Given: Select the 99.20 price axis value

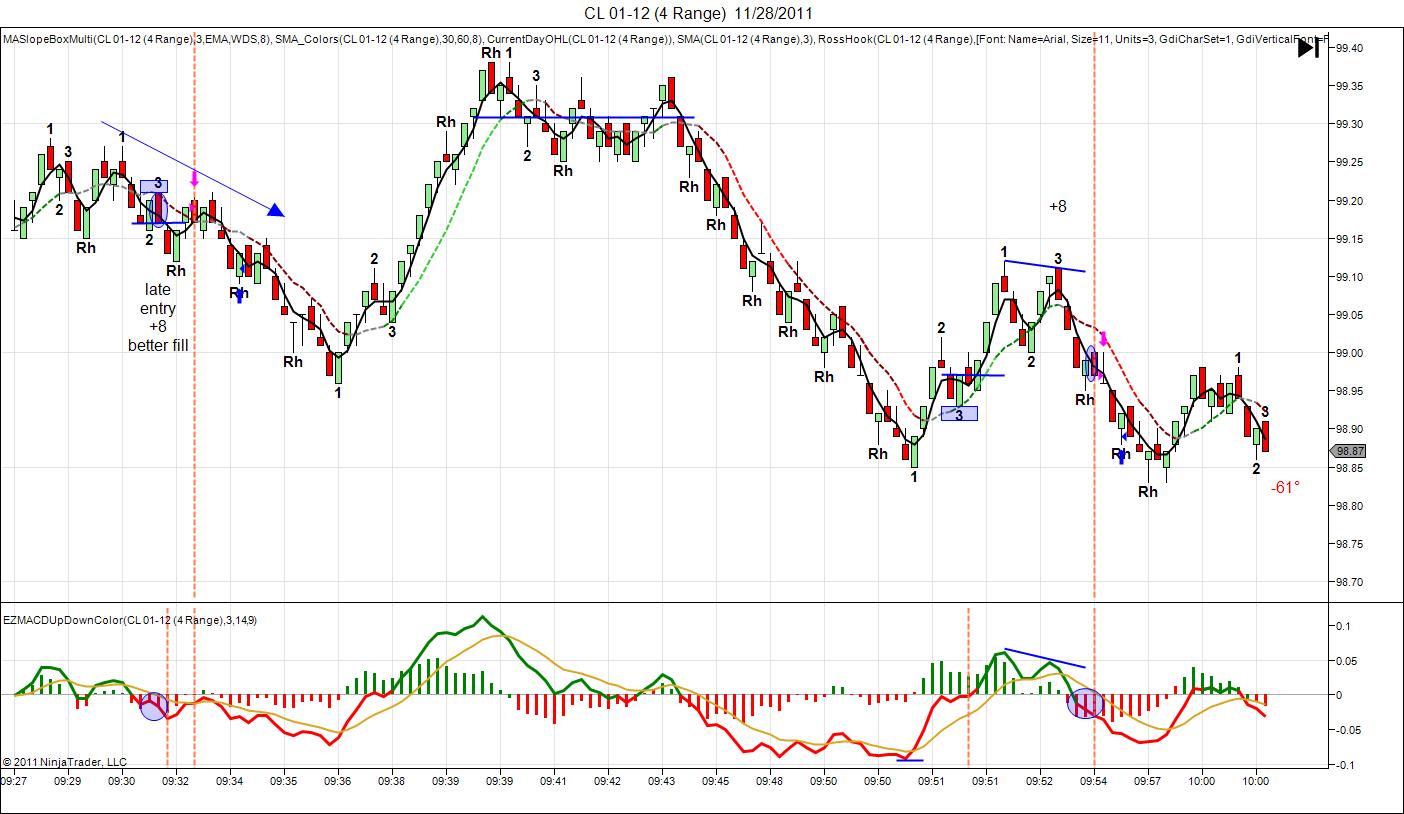Looking at the screenshot, I should (x=1350, y=201).
